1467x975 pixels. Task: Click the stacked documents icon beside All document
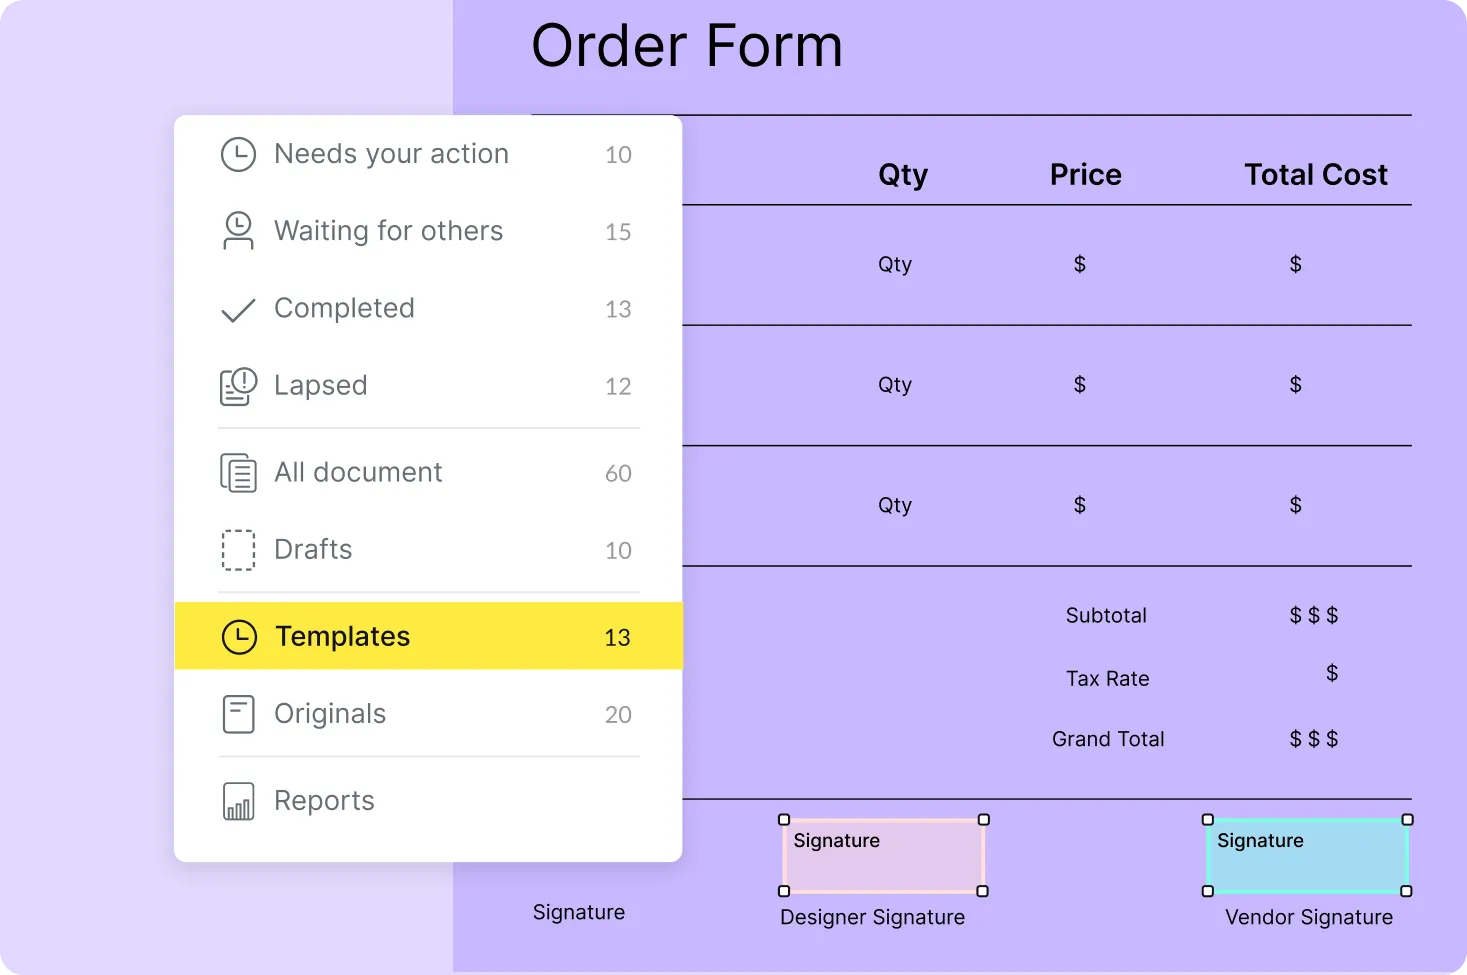(238, 472)
